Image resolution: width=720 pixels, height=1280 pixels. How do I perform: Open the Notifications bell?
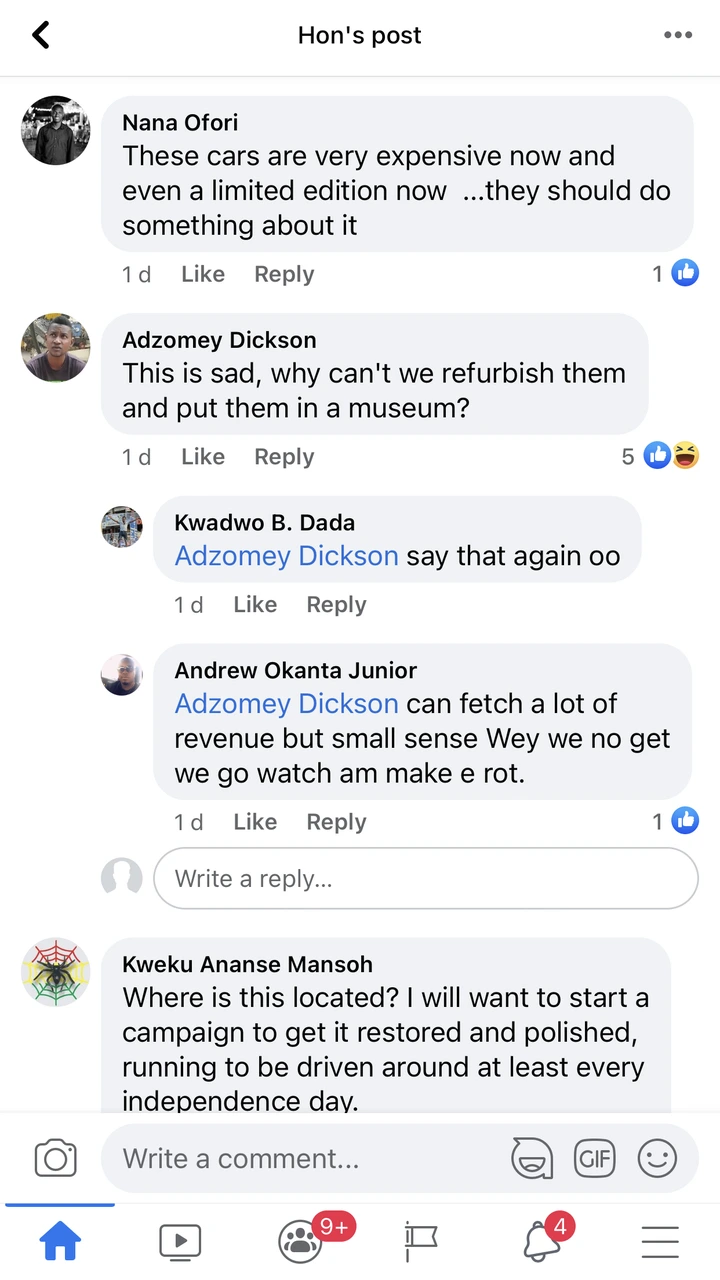(x=541, y=1242)
